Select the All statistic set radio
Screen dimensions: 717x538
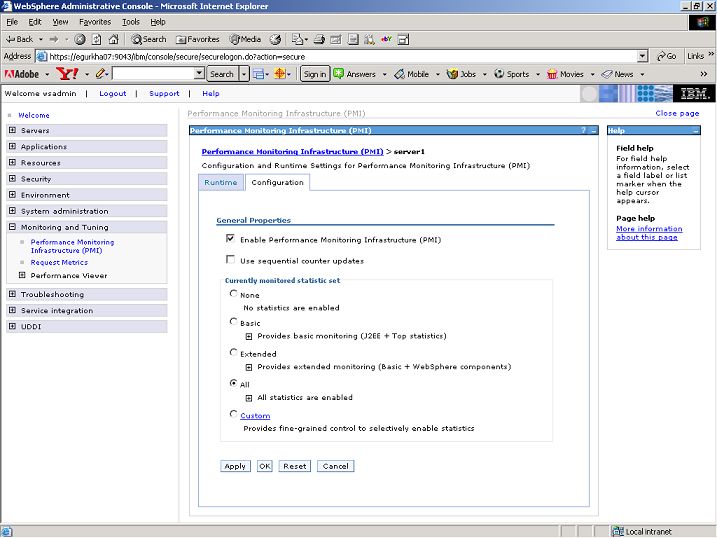pos(233,383)
